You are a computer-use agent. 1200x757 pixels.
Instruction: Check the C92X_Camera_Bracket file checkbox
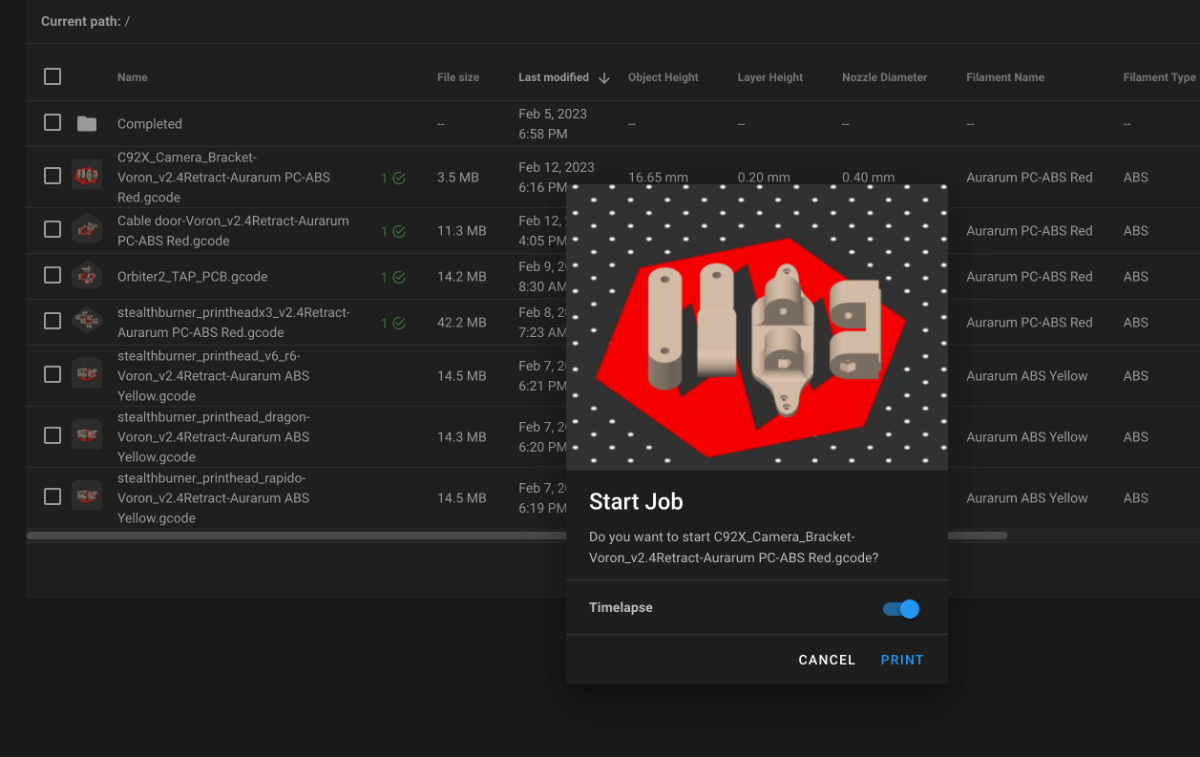click(x=53, y=176)
